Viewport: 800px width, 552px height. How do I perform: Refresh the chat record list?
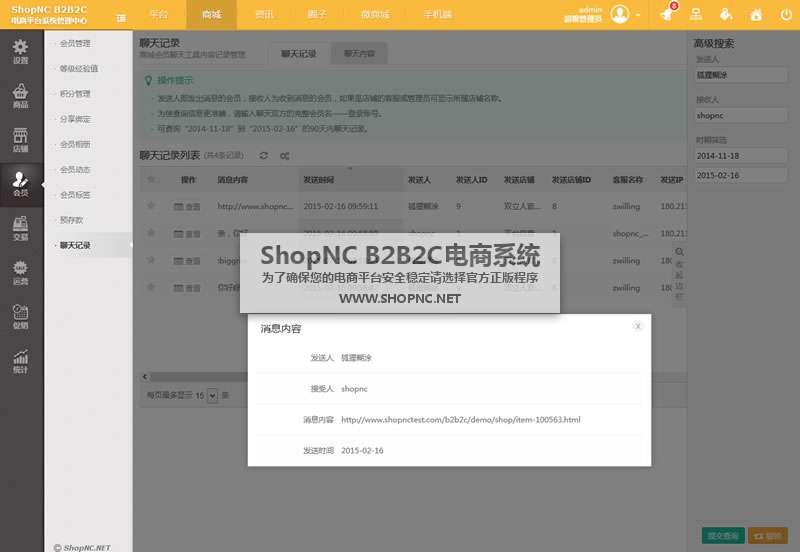coord(264,156)
